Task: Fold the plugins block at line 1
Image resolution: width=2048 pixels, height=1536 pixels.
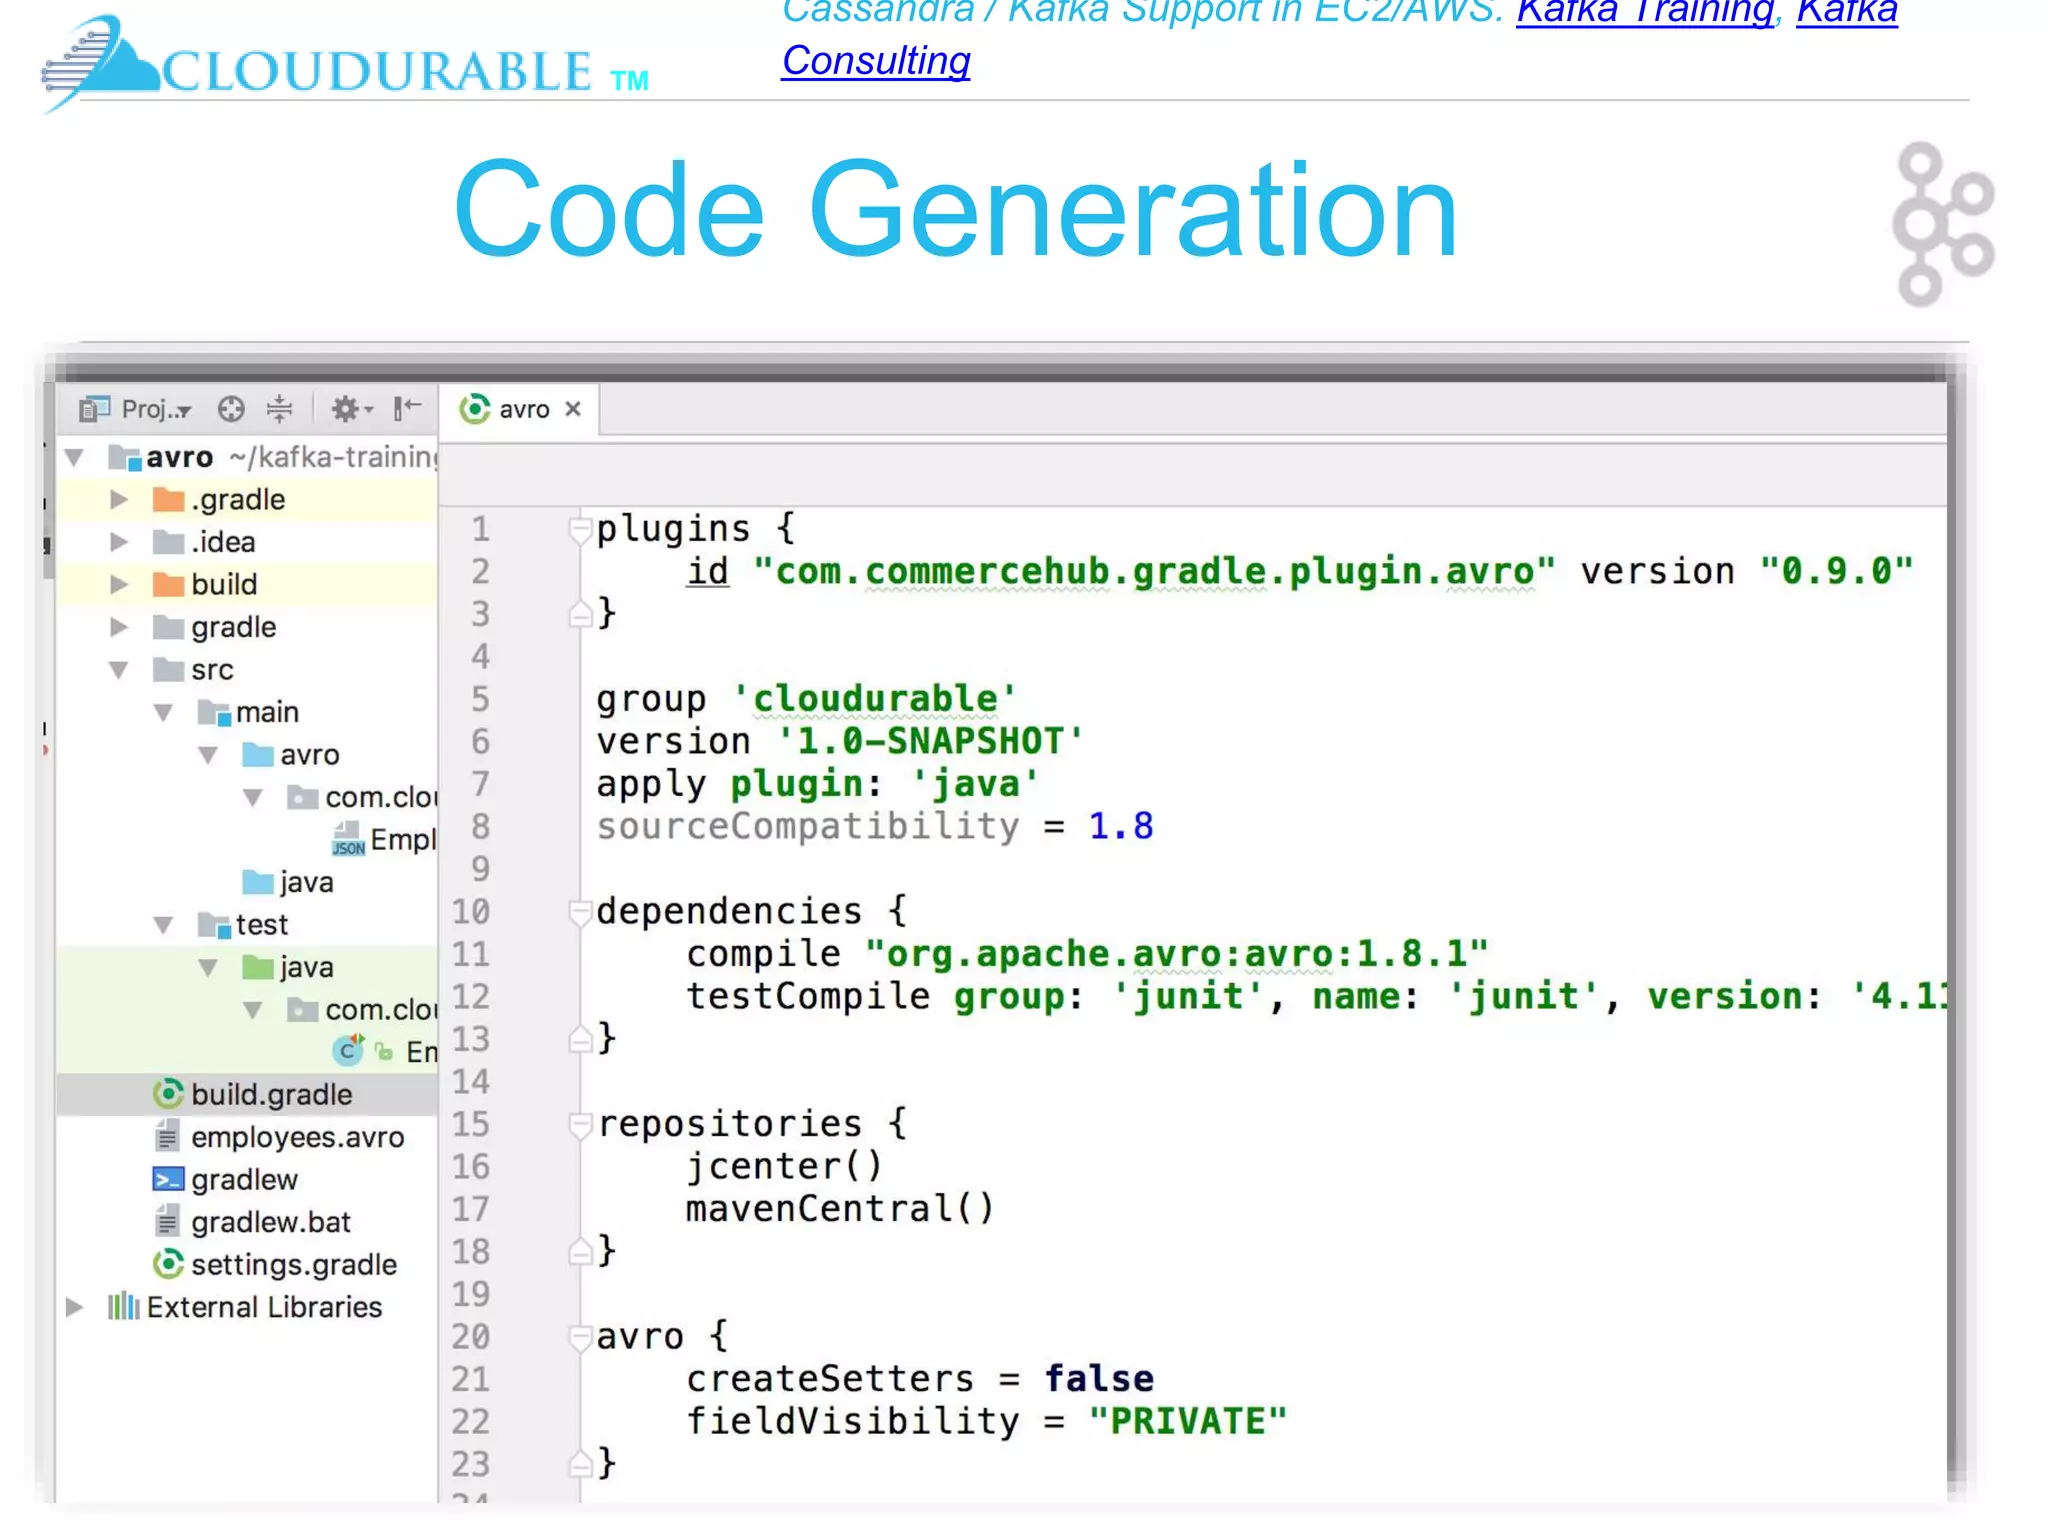Action: pyautogui.click(x=580, y=528)
